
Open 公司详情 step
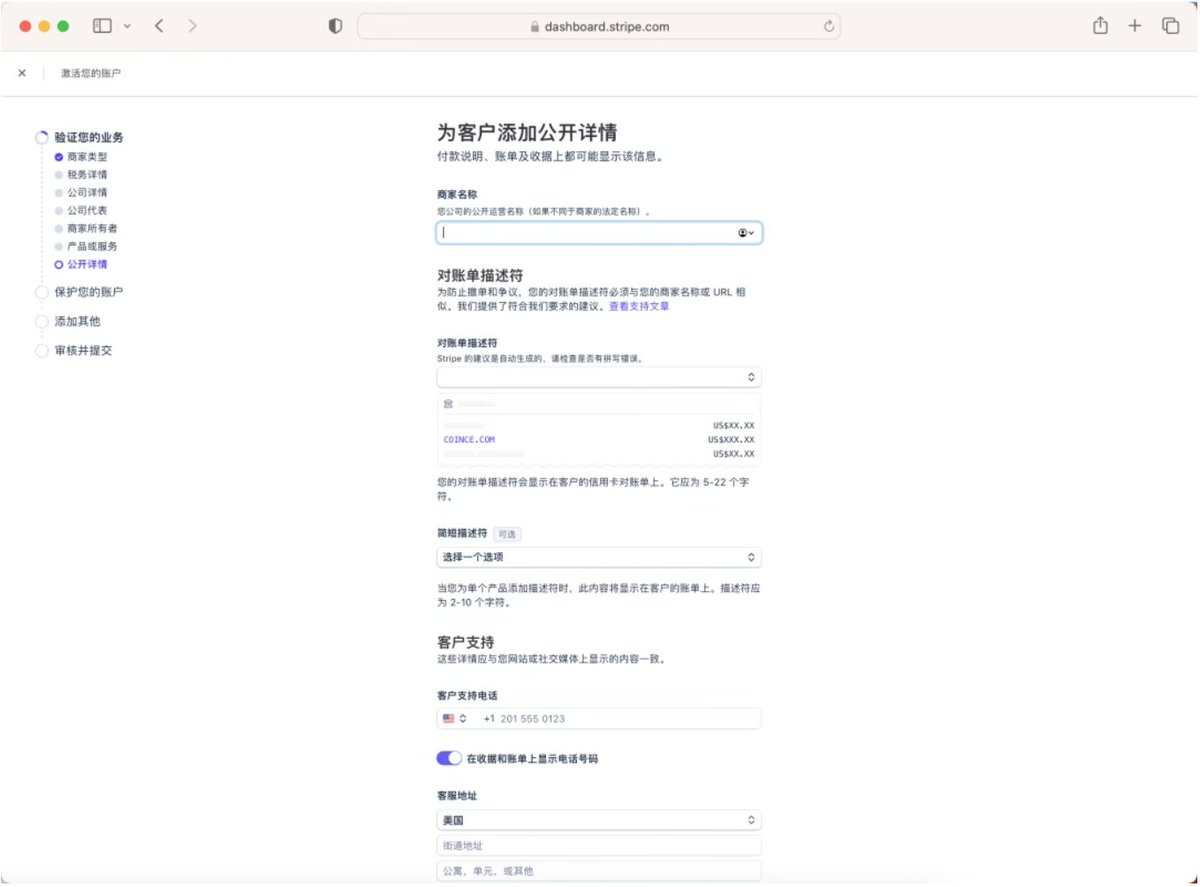87,193
